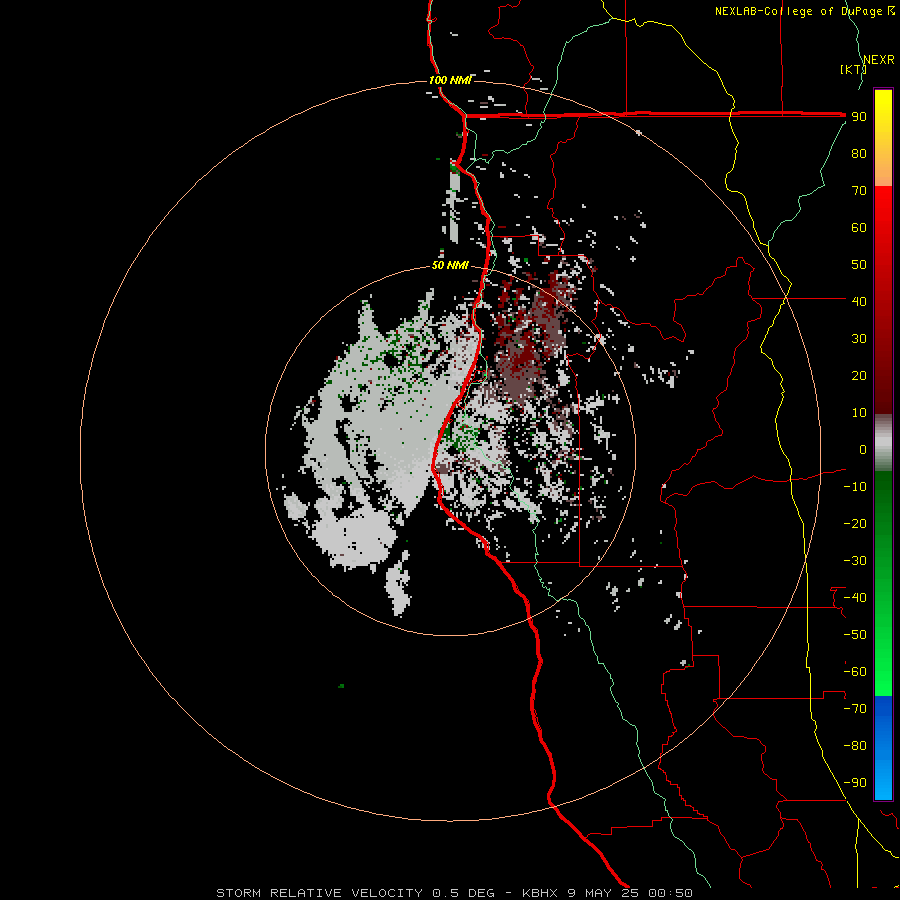Click the 'STORM RELATIVE VELOCITY 0.5 DEG' footer title
Viewport: 900px width, 900px height.
(x=355, y=893)
